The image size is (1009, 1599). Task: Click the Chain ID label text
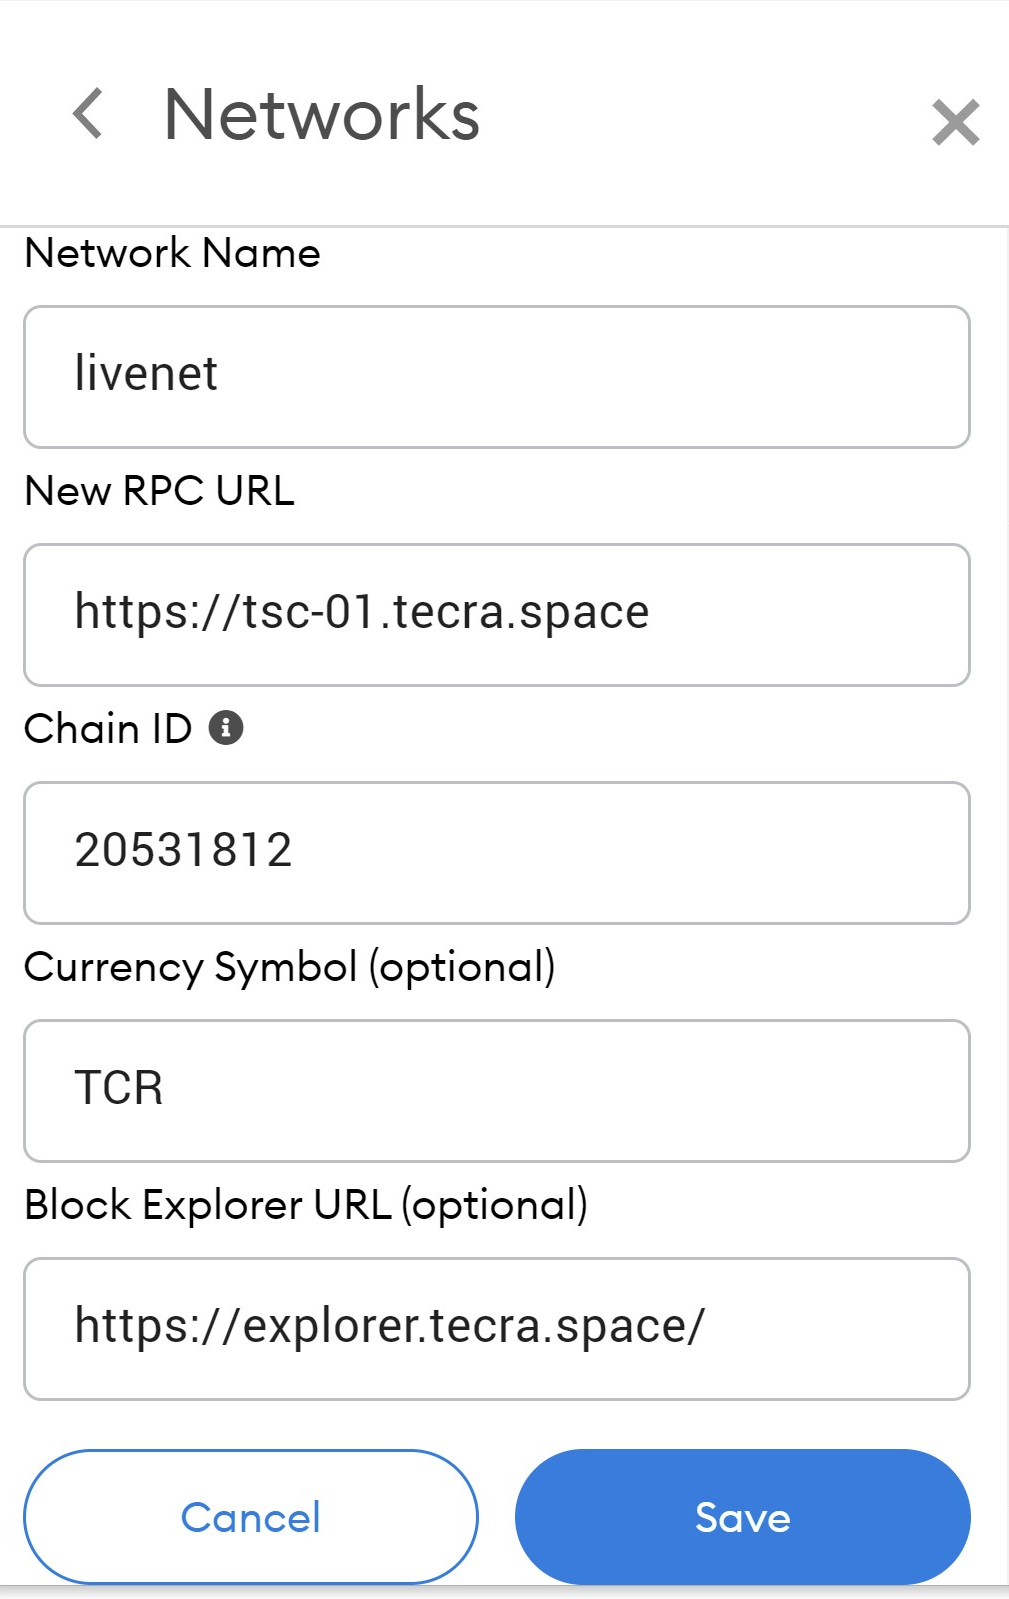coord(108,729)
